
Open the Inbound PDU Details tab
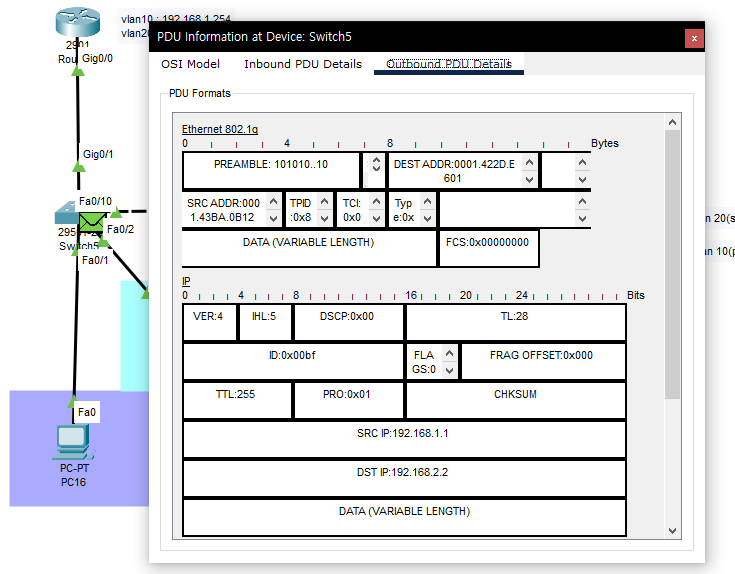(x=303, y=64)
